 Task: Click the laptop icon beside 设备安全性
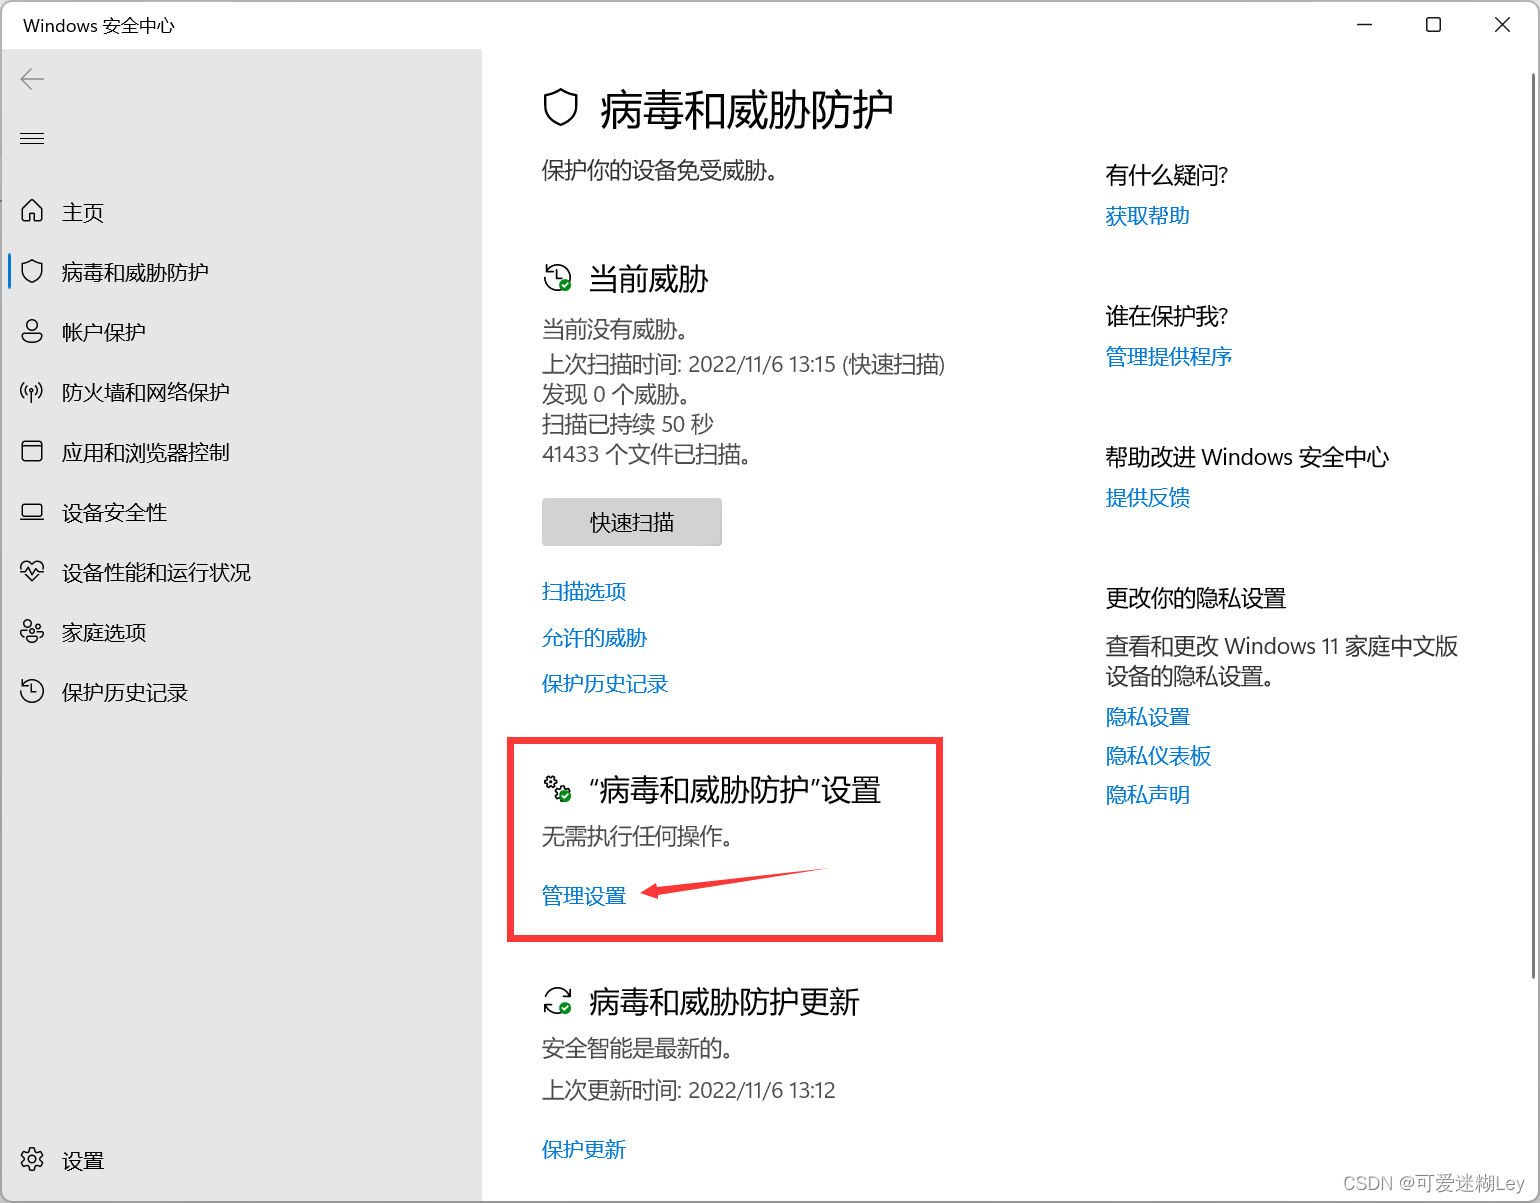point(32,512)
